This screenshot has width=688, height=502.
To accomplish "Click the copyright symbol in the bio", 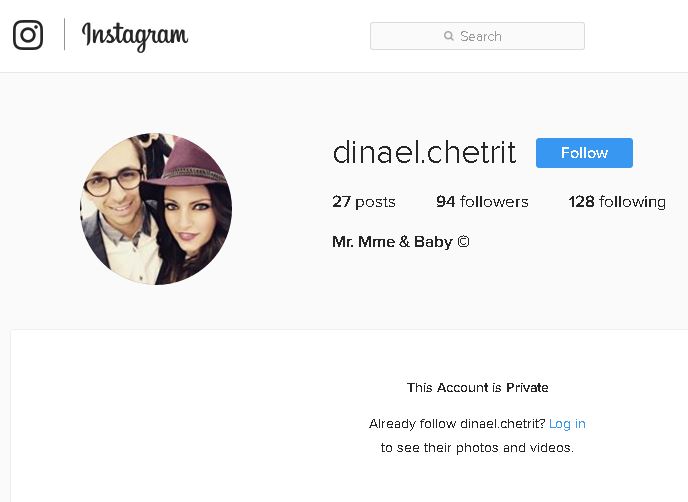I will click(463, 241).
